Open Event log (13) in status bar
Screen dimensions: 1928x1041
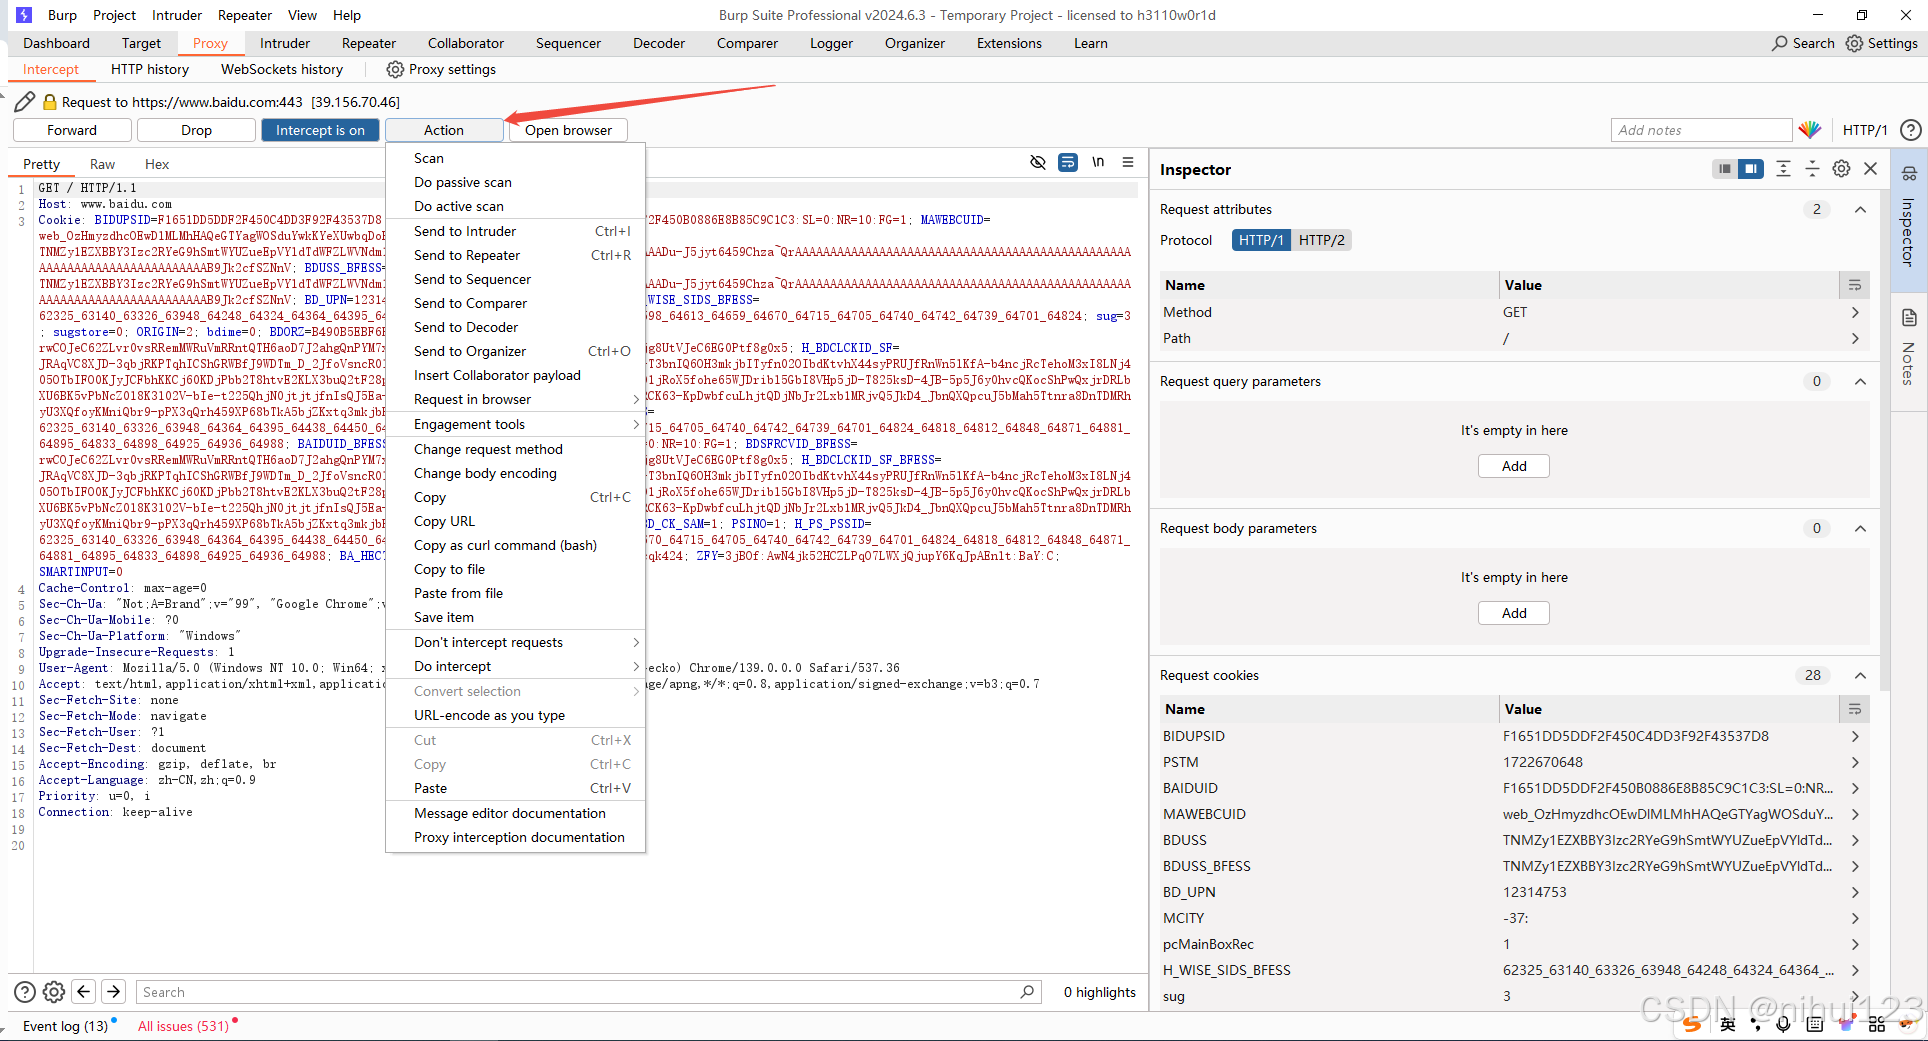(x=65, y=1026)
